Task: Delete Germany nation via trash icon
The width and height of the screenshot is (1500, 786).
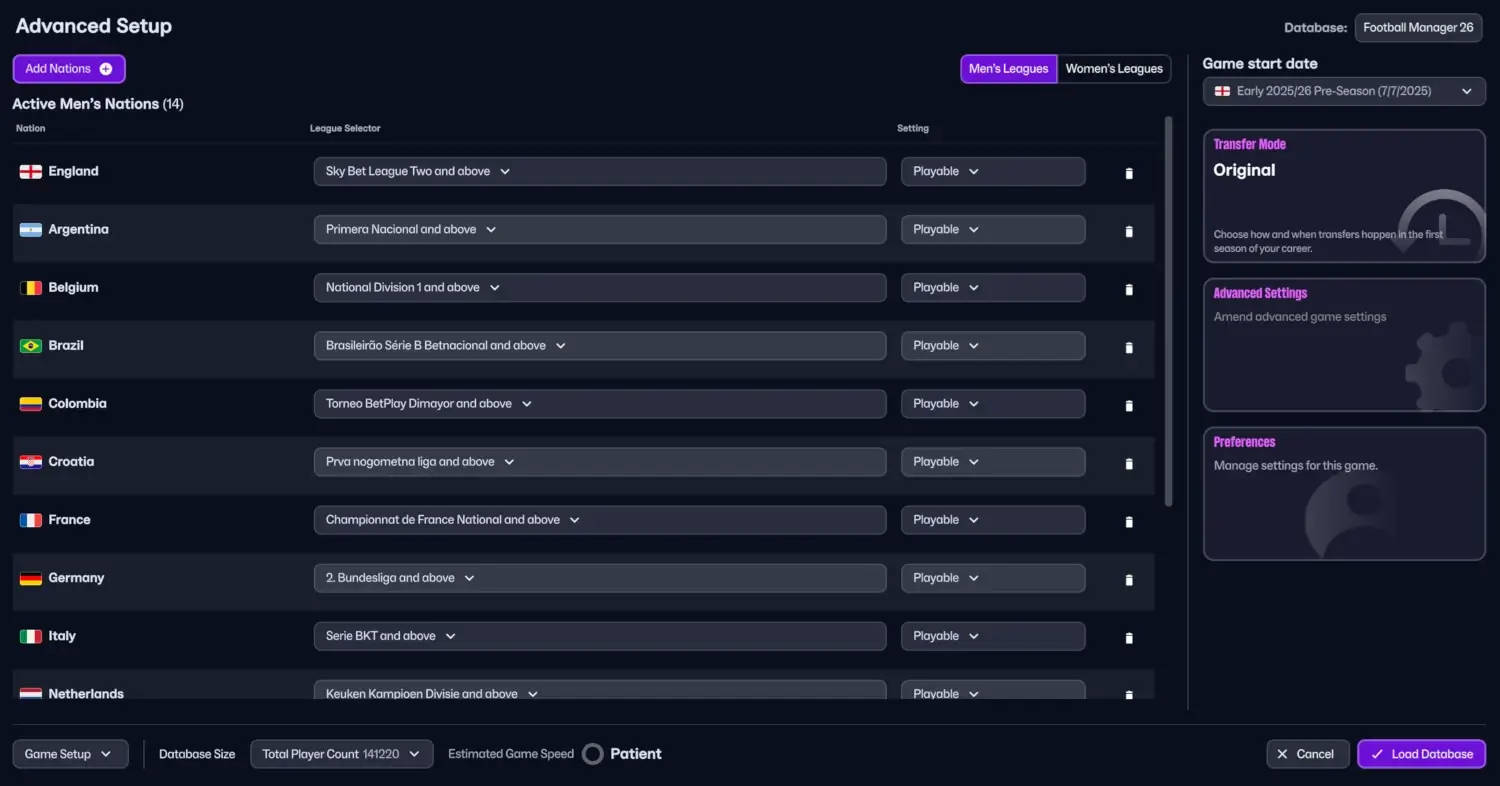Action: 1129,579
